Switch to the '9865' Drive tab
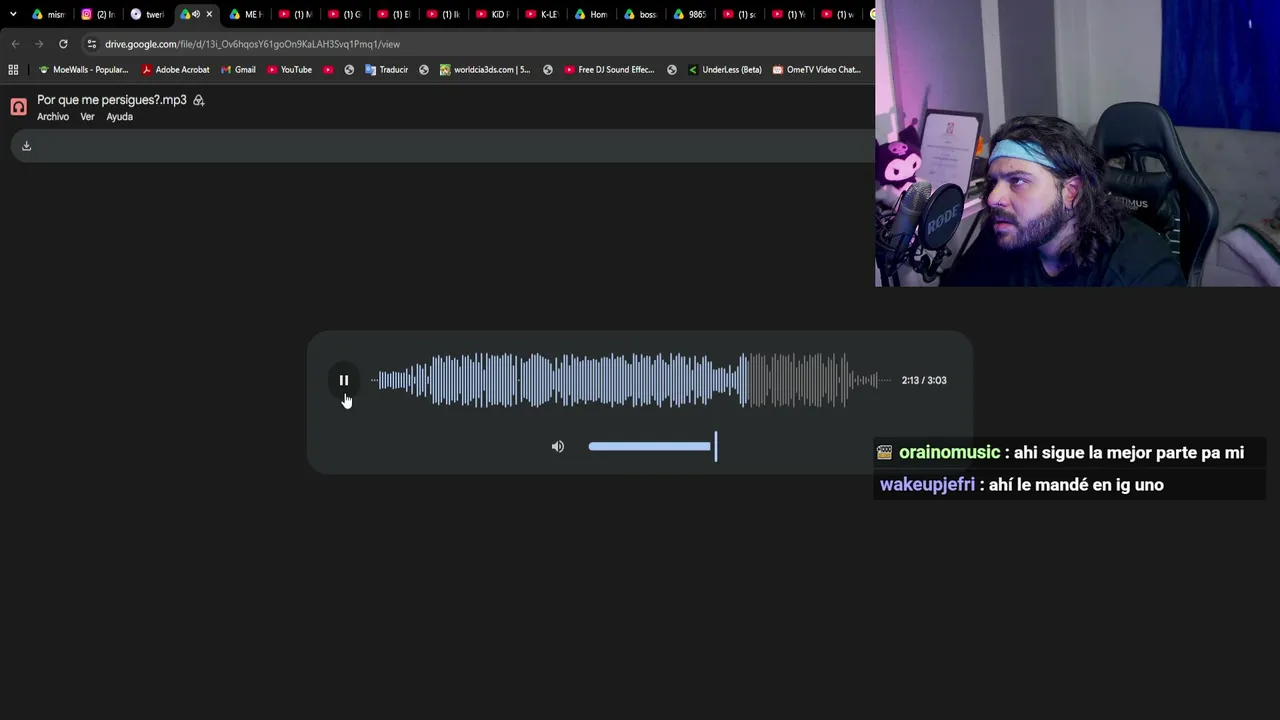Viewport: 1280px width, 720px height. [x=689, y=14]
